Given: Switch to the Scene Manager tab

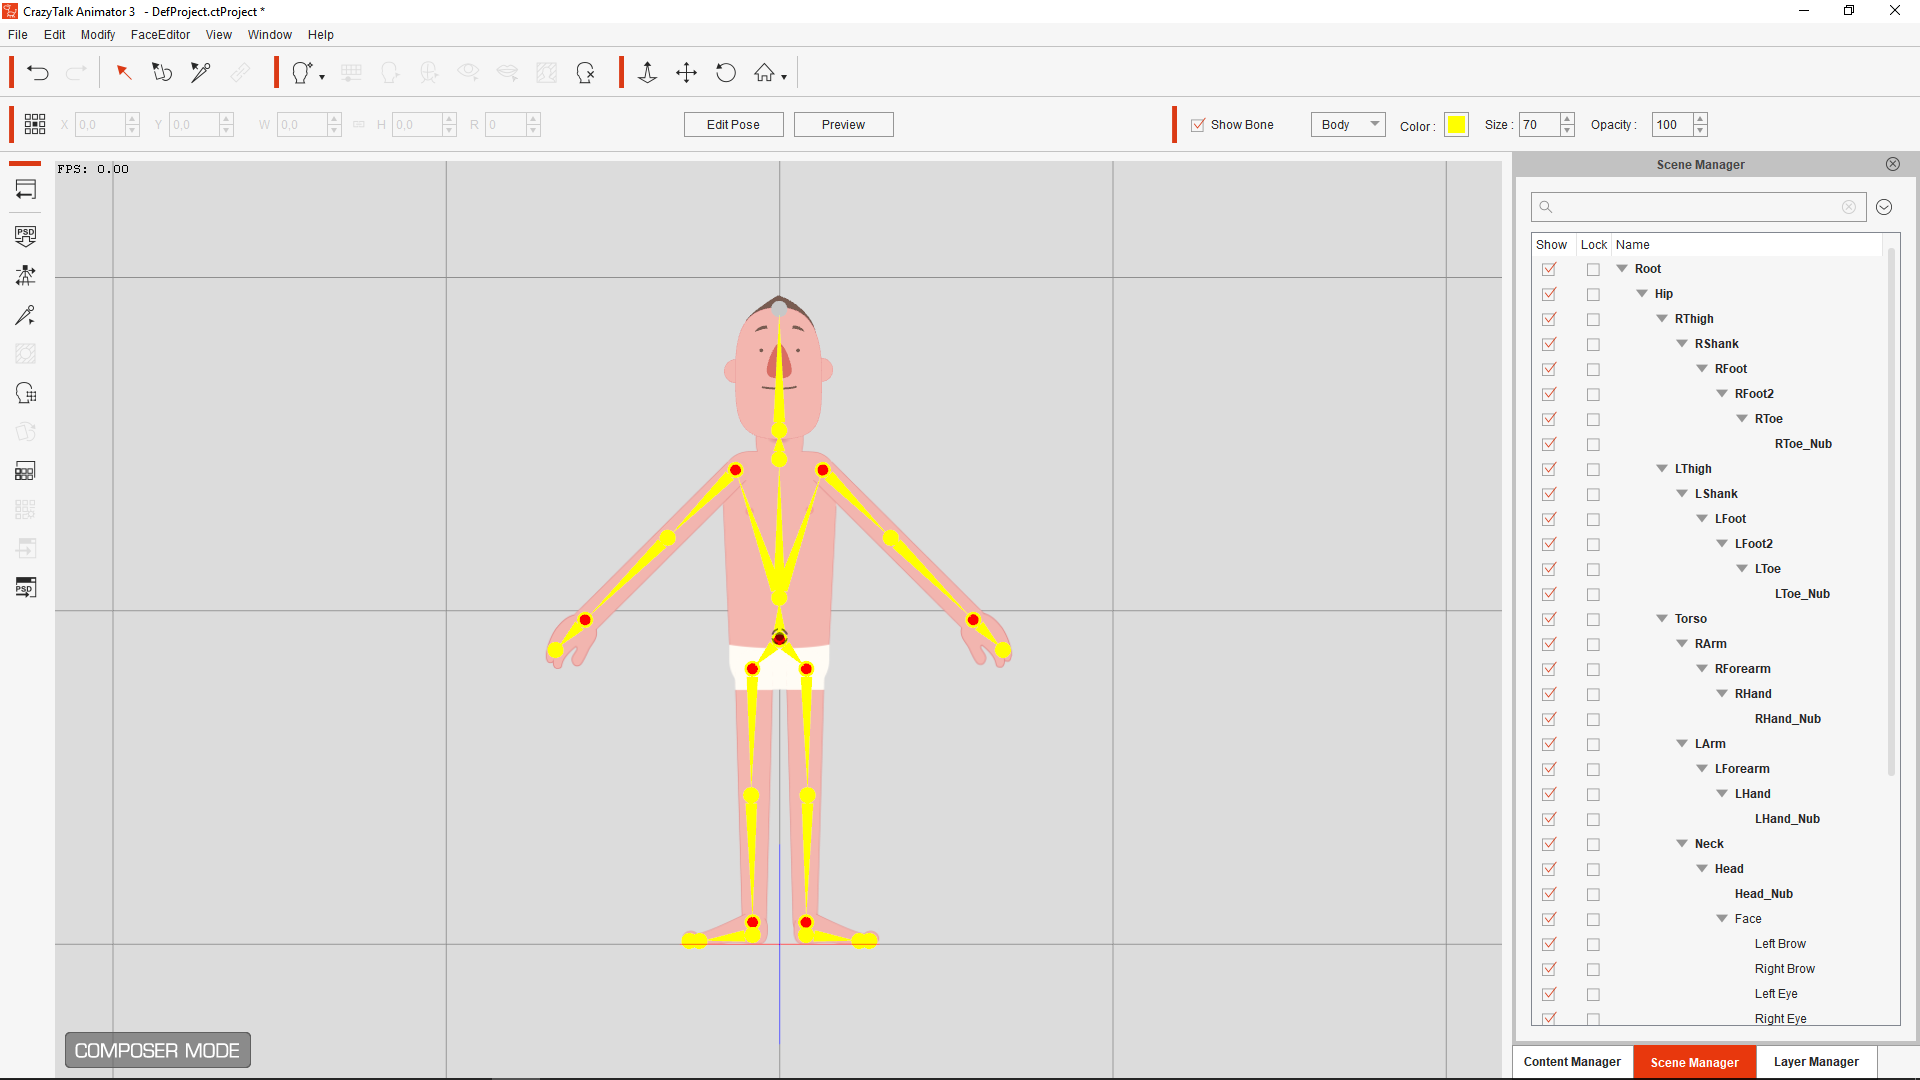Looking at the screenshot, I should pyautogui.click(x=1694, y=1062).
